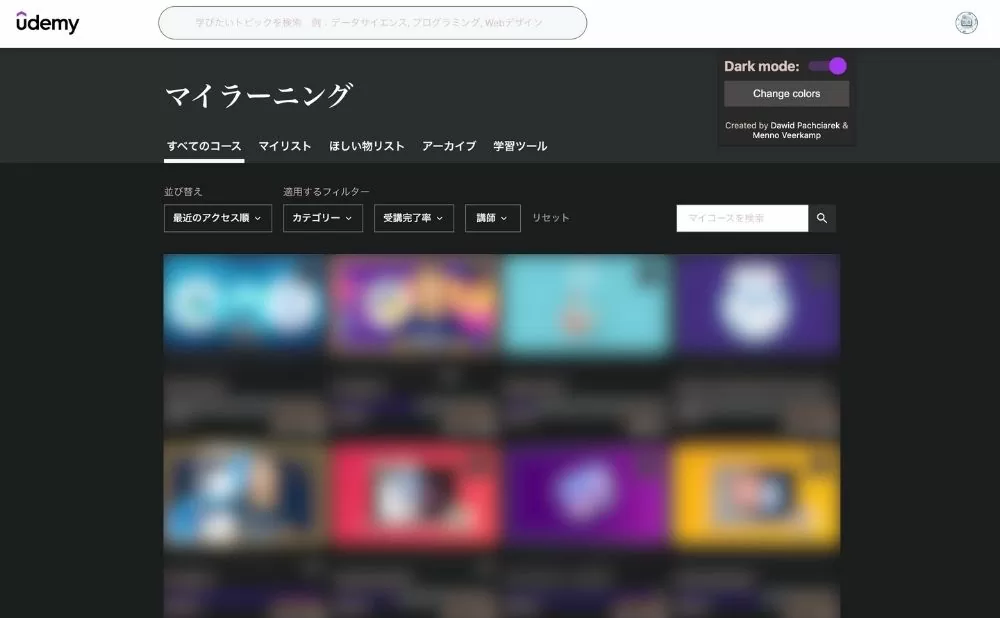Expand the 受講完了率 filter dropdown
The image size is (1000, 618).
(x=414, y=218)
